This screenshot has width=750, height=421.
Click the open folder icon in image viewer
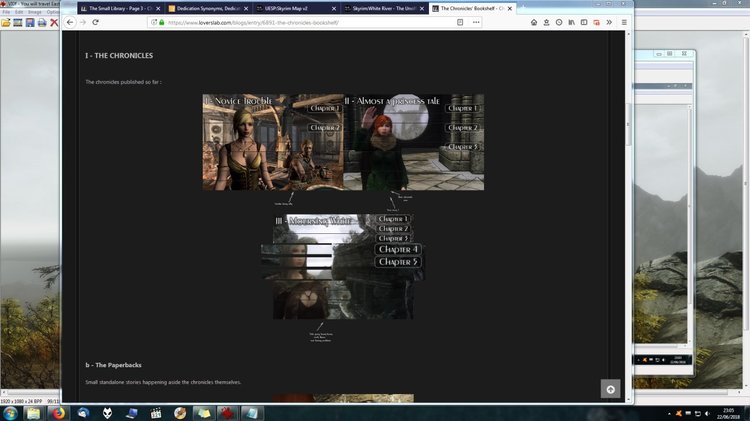pos(6,22)
